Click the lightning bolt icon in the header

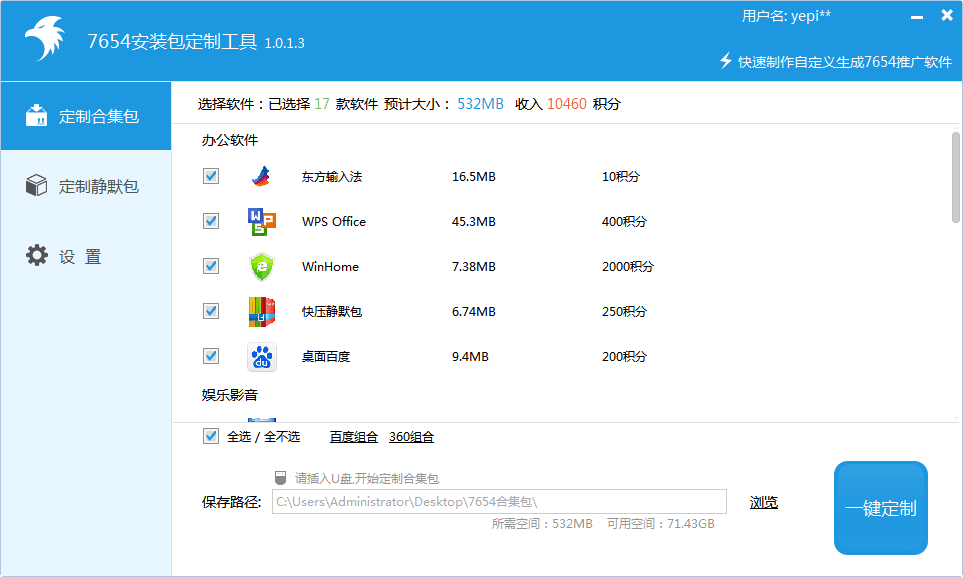click(726, 60)
